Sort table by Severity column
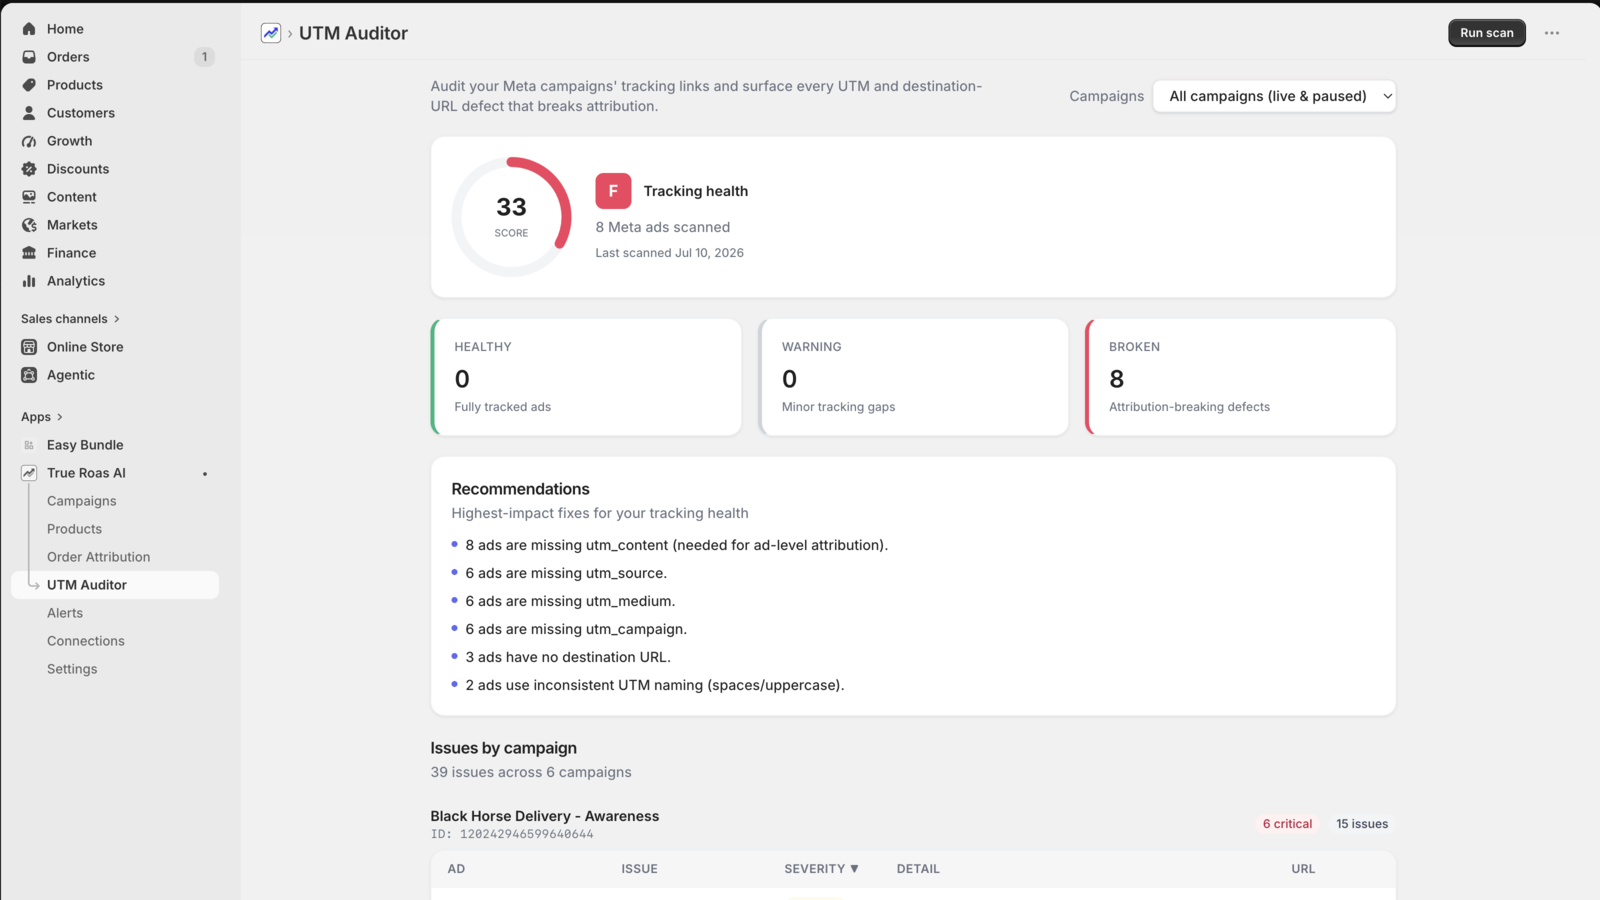1600x900 pixels. pyautogui.click(x=821, y=869)
